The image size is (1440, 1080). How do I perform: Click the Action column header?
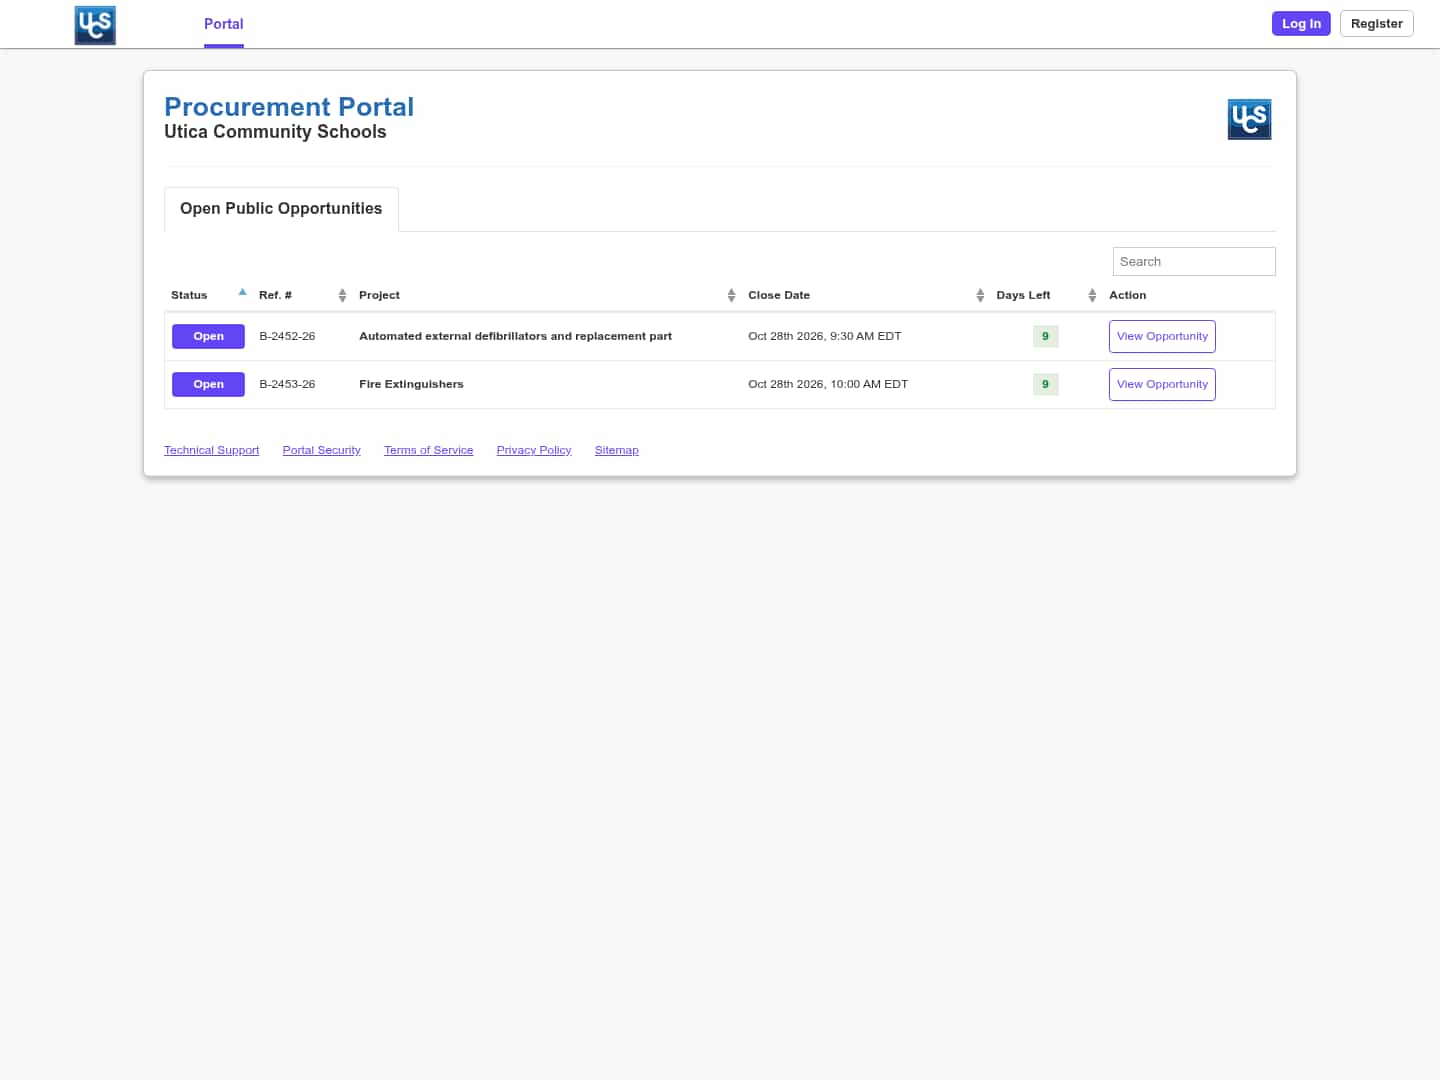pos(1127,295)
